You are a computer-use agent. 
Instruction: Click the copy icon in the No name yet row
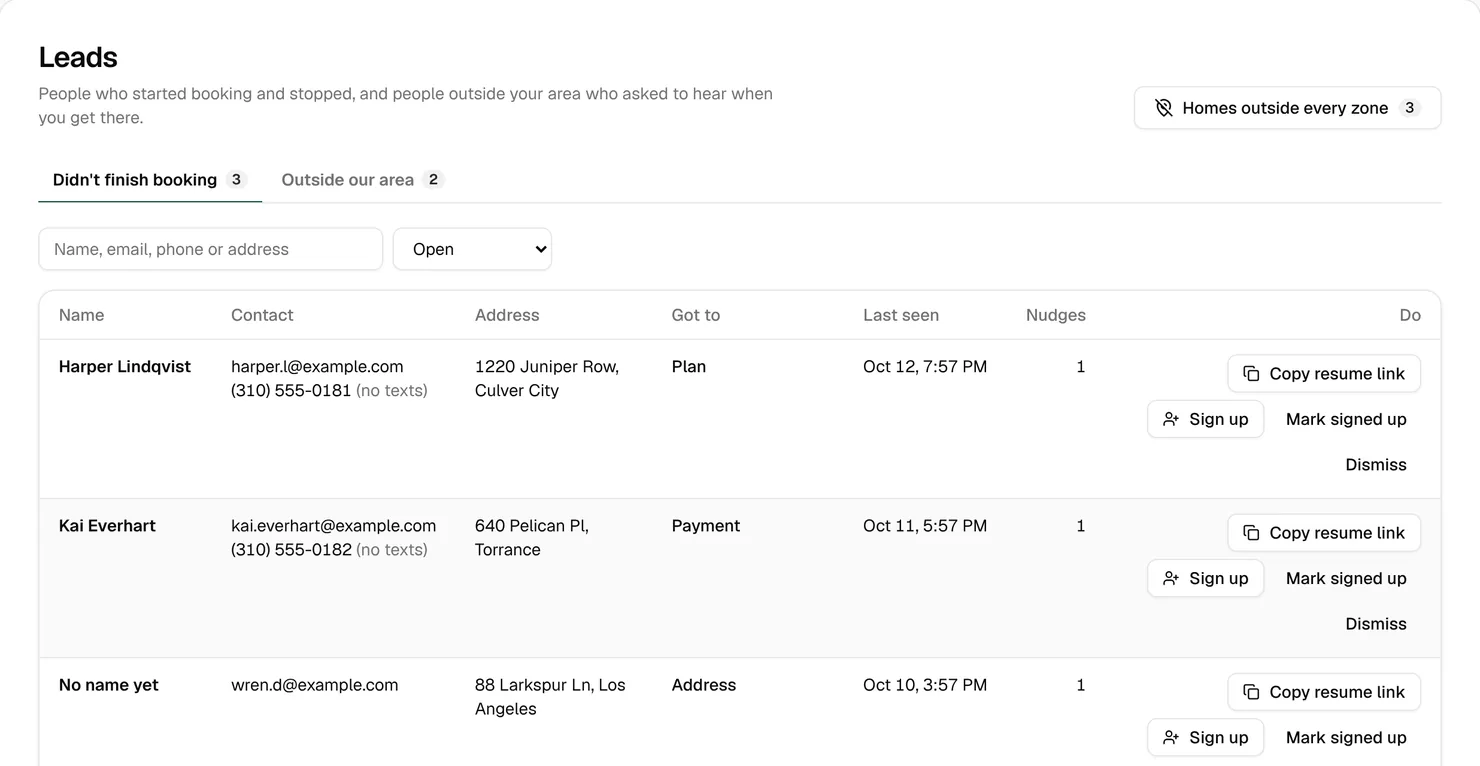(1251, 692)
